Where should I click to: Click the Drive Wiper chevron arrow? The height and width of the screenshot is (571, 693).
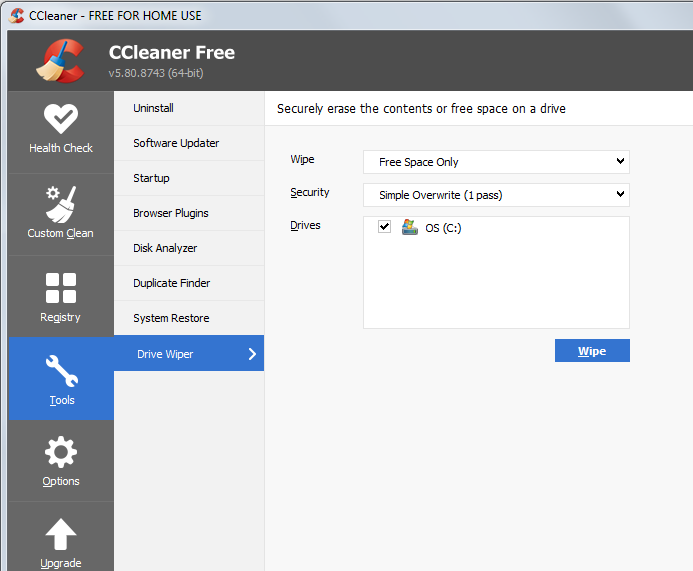coord(252,354)
